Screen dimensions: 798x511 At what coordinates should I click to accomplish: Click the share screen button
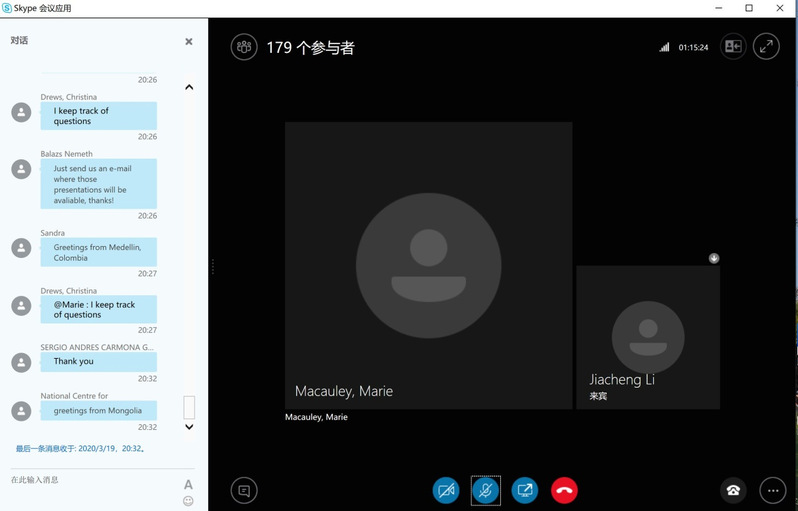[x=525, y=490]
